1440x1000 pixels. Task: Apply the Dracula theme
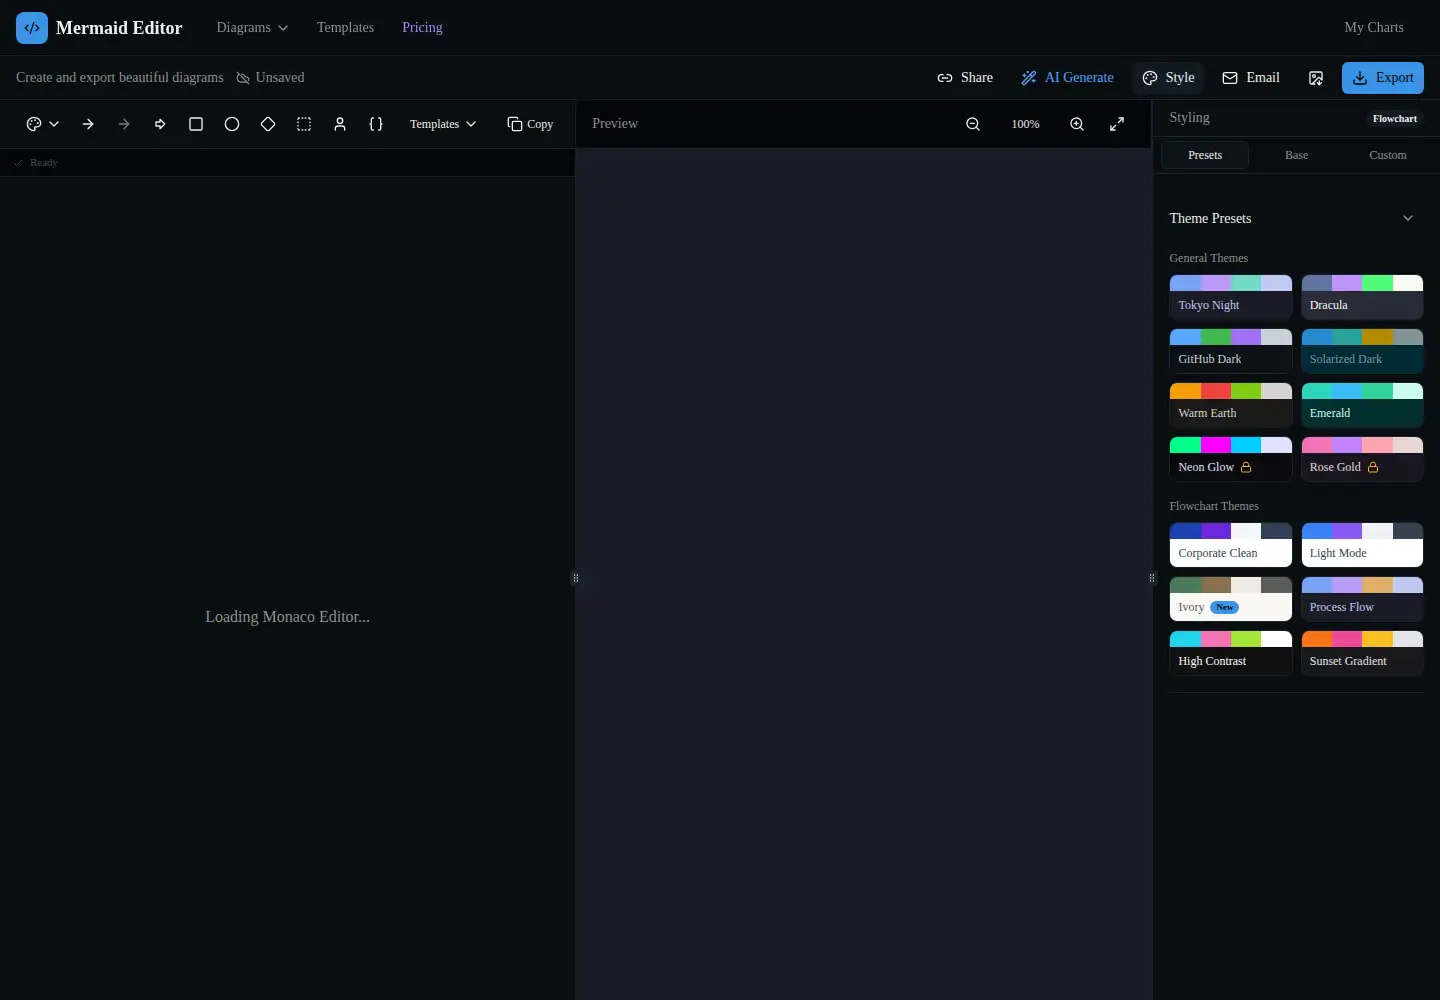(x=1362, y=297)
